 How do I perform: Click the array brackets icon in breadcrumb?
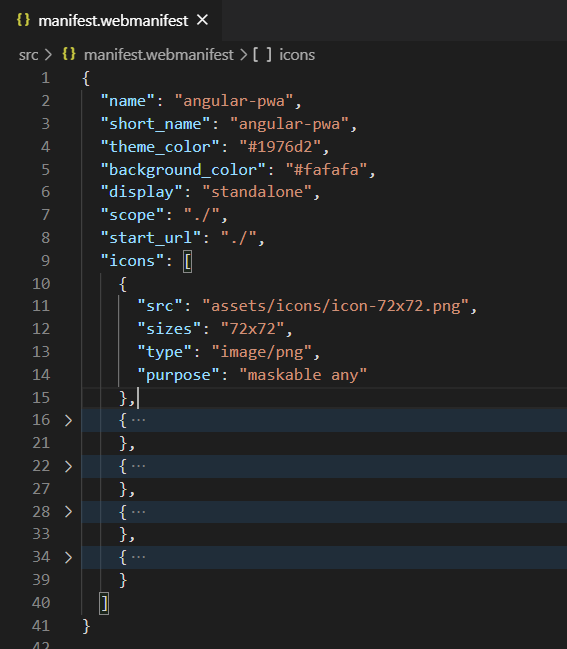(262, 54)
